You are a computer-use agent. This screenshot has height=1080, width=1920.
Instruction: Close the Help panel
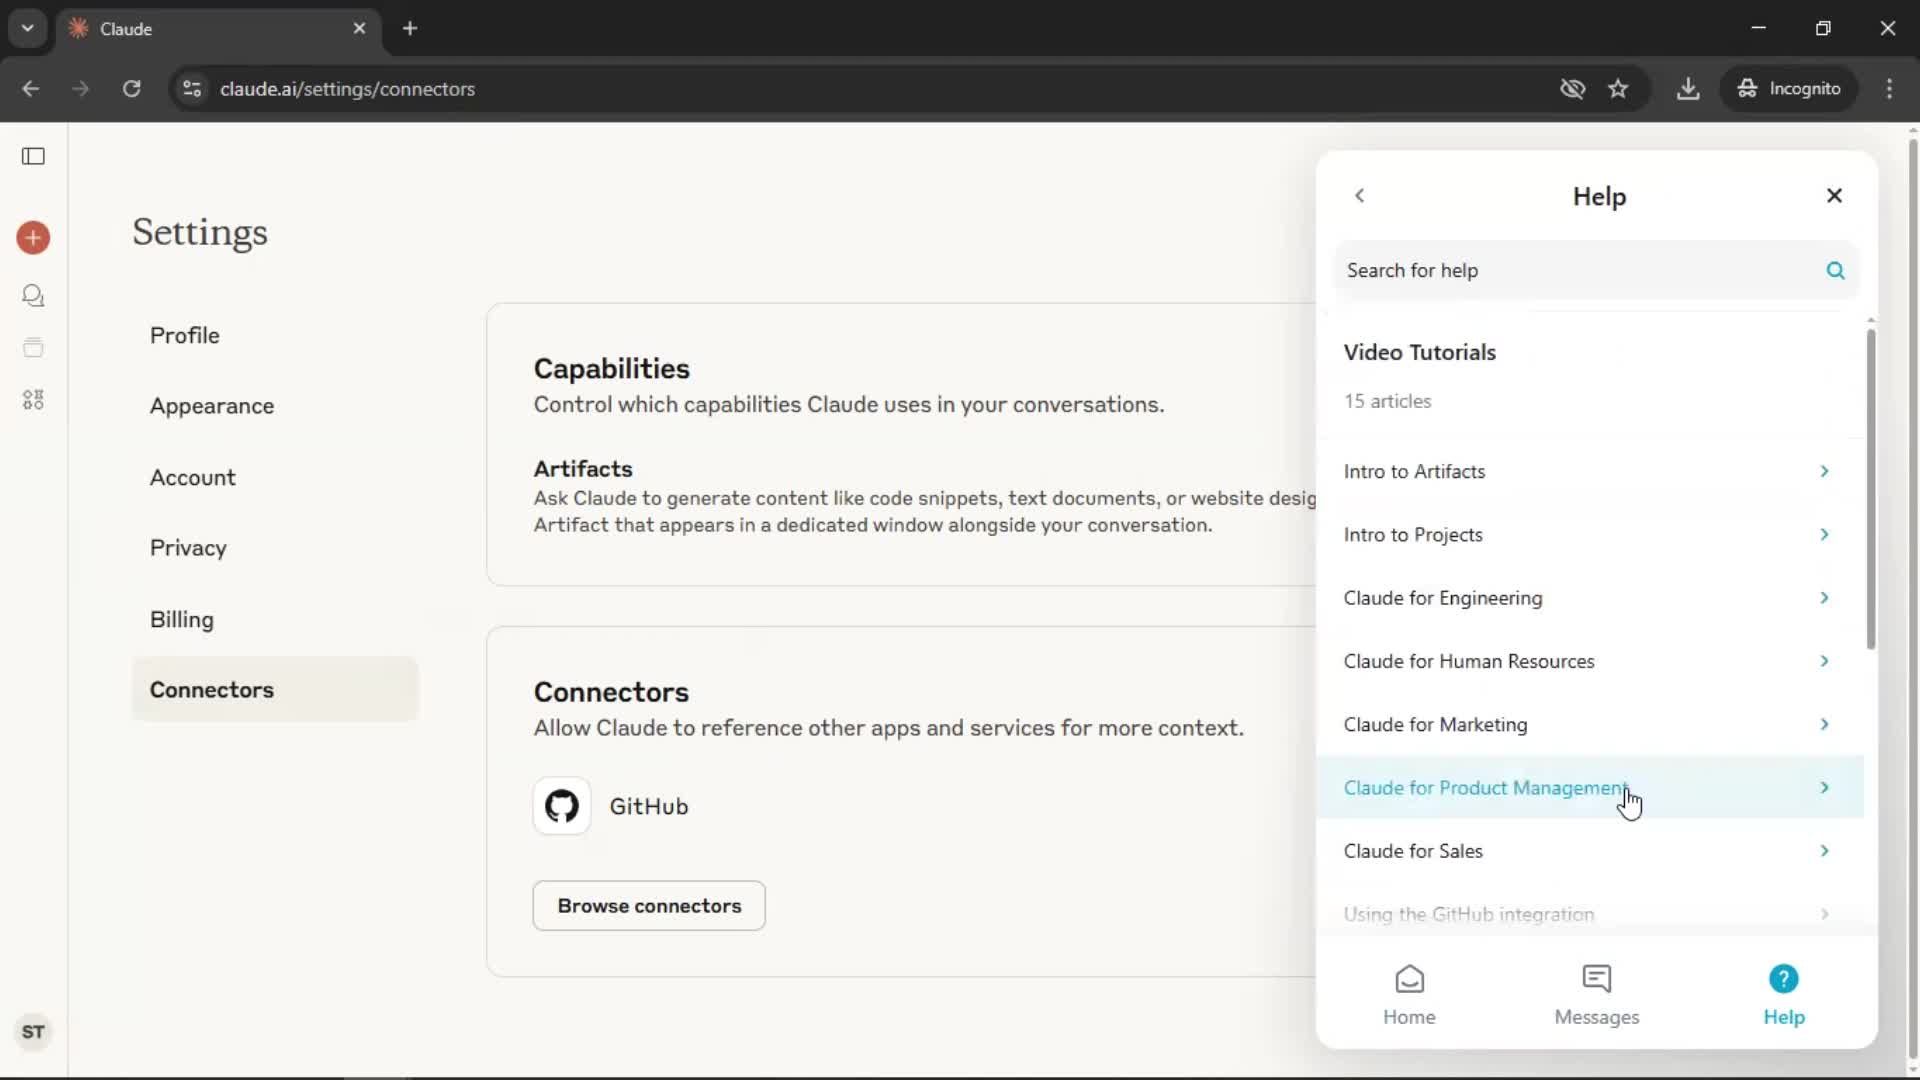coord(1834,196)
